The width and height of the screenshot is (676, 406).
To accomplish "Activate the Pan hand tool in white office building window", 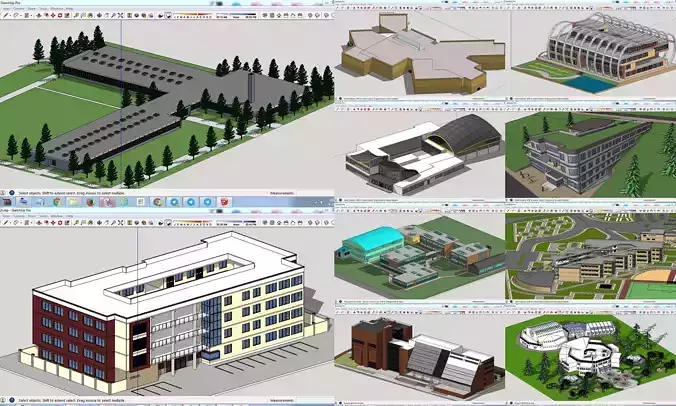I will [106, 222].
